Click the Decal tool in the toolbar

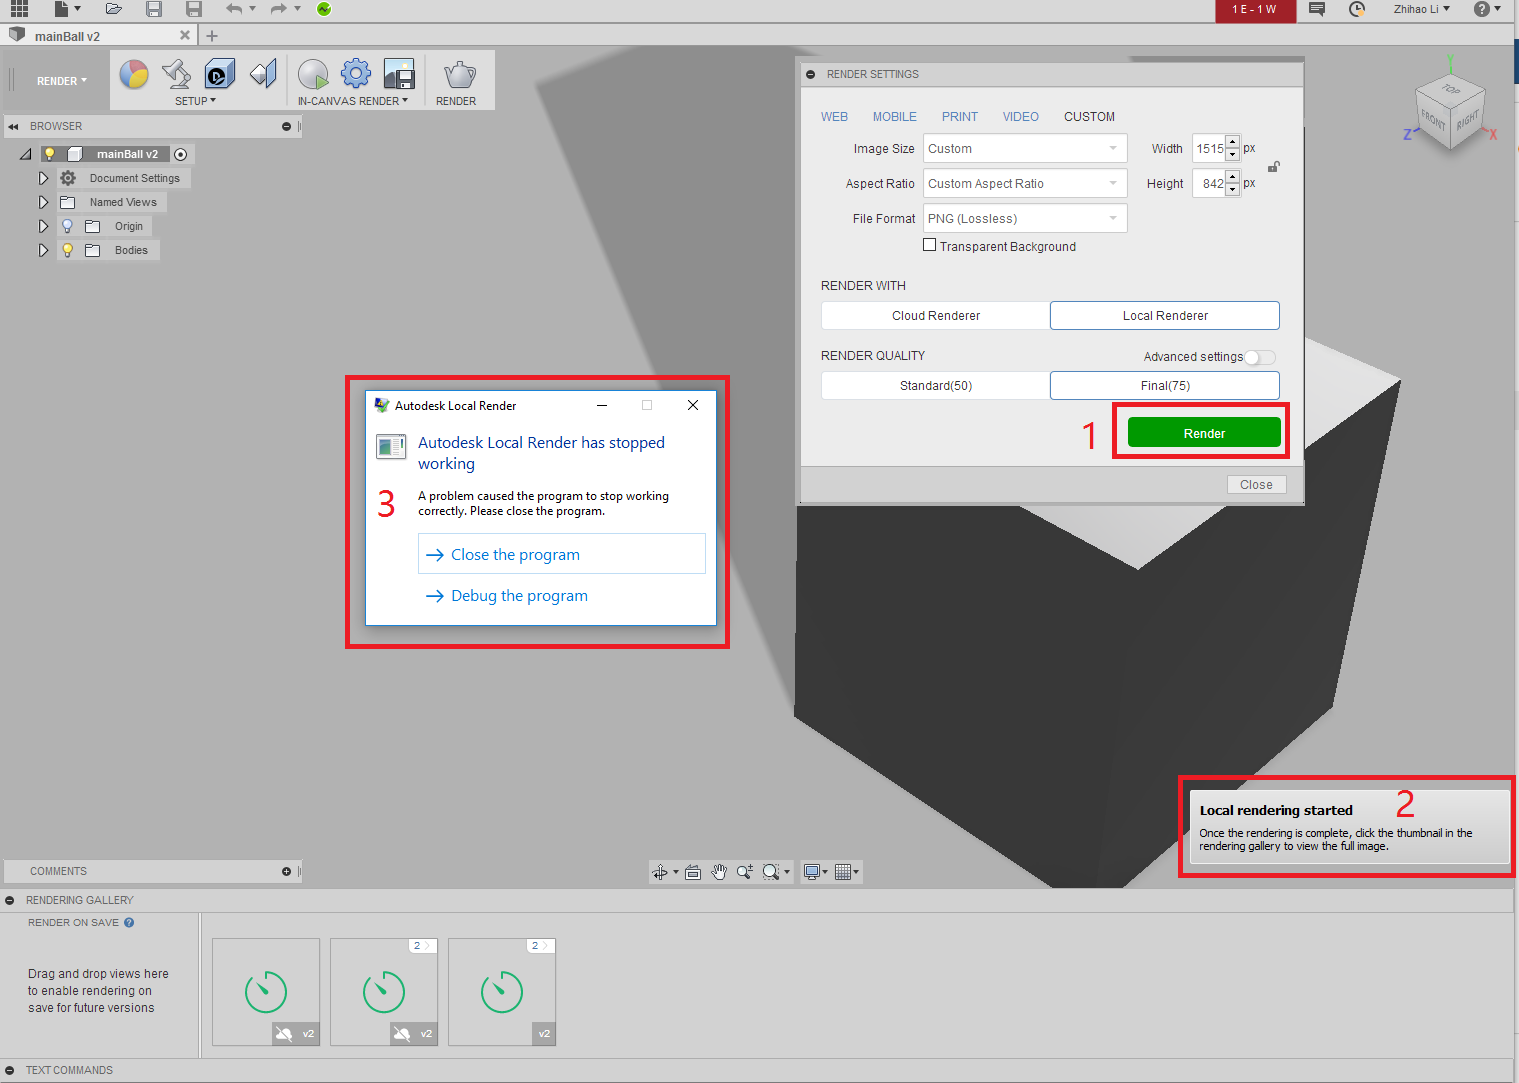(x=219, y=73)
